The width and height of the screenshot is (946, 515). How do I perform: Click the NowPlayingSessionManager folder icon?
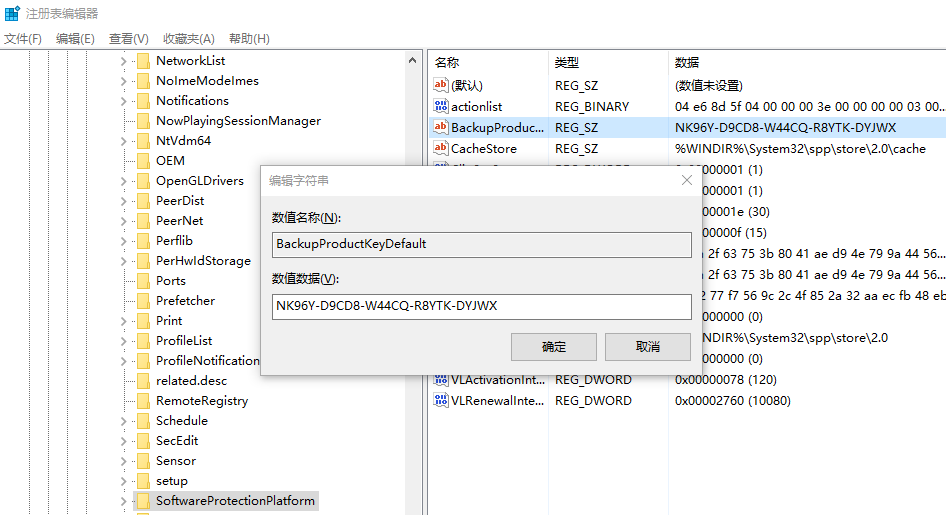point(143,121)
